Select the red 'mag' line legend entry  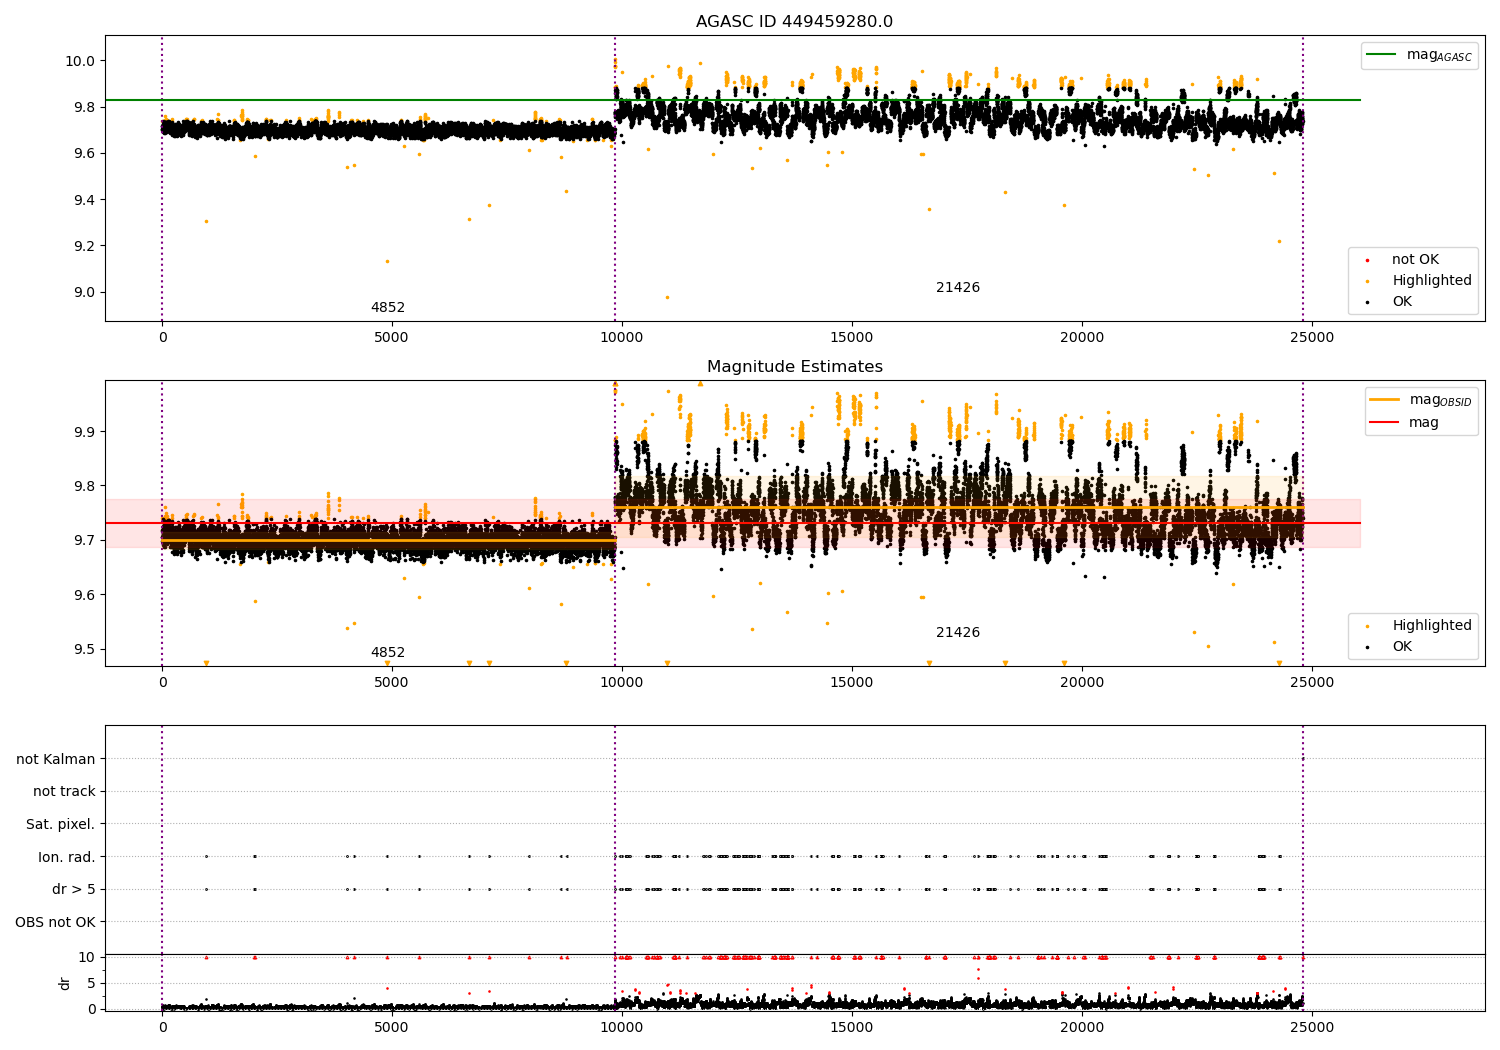[1404, 423]
